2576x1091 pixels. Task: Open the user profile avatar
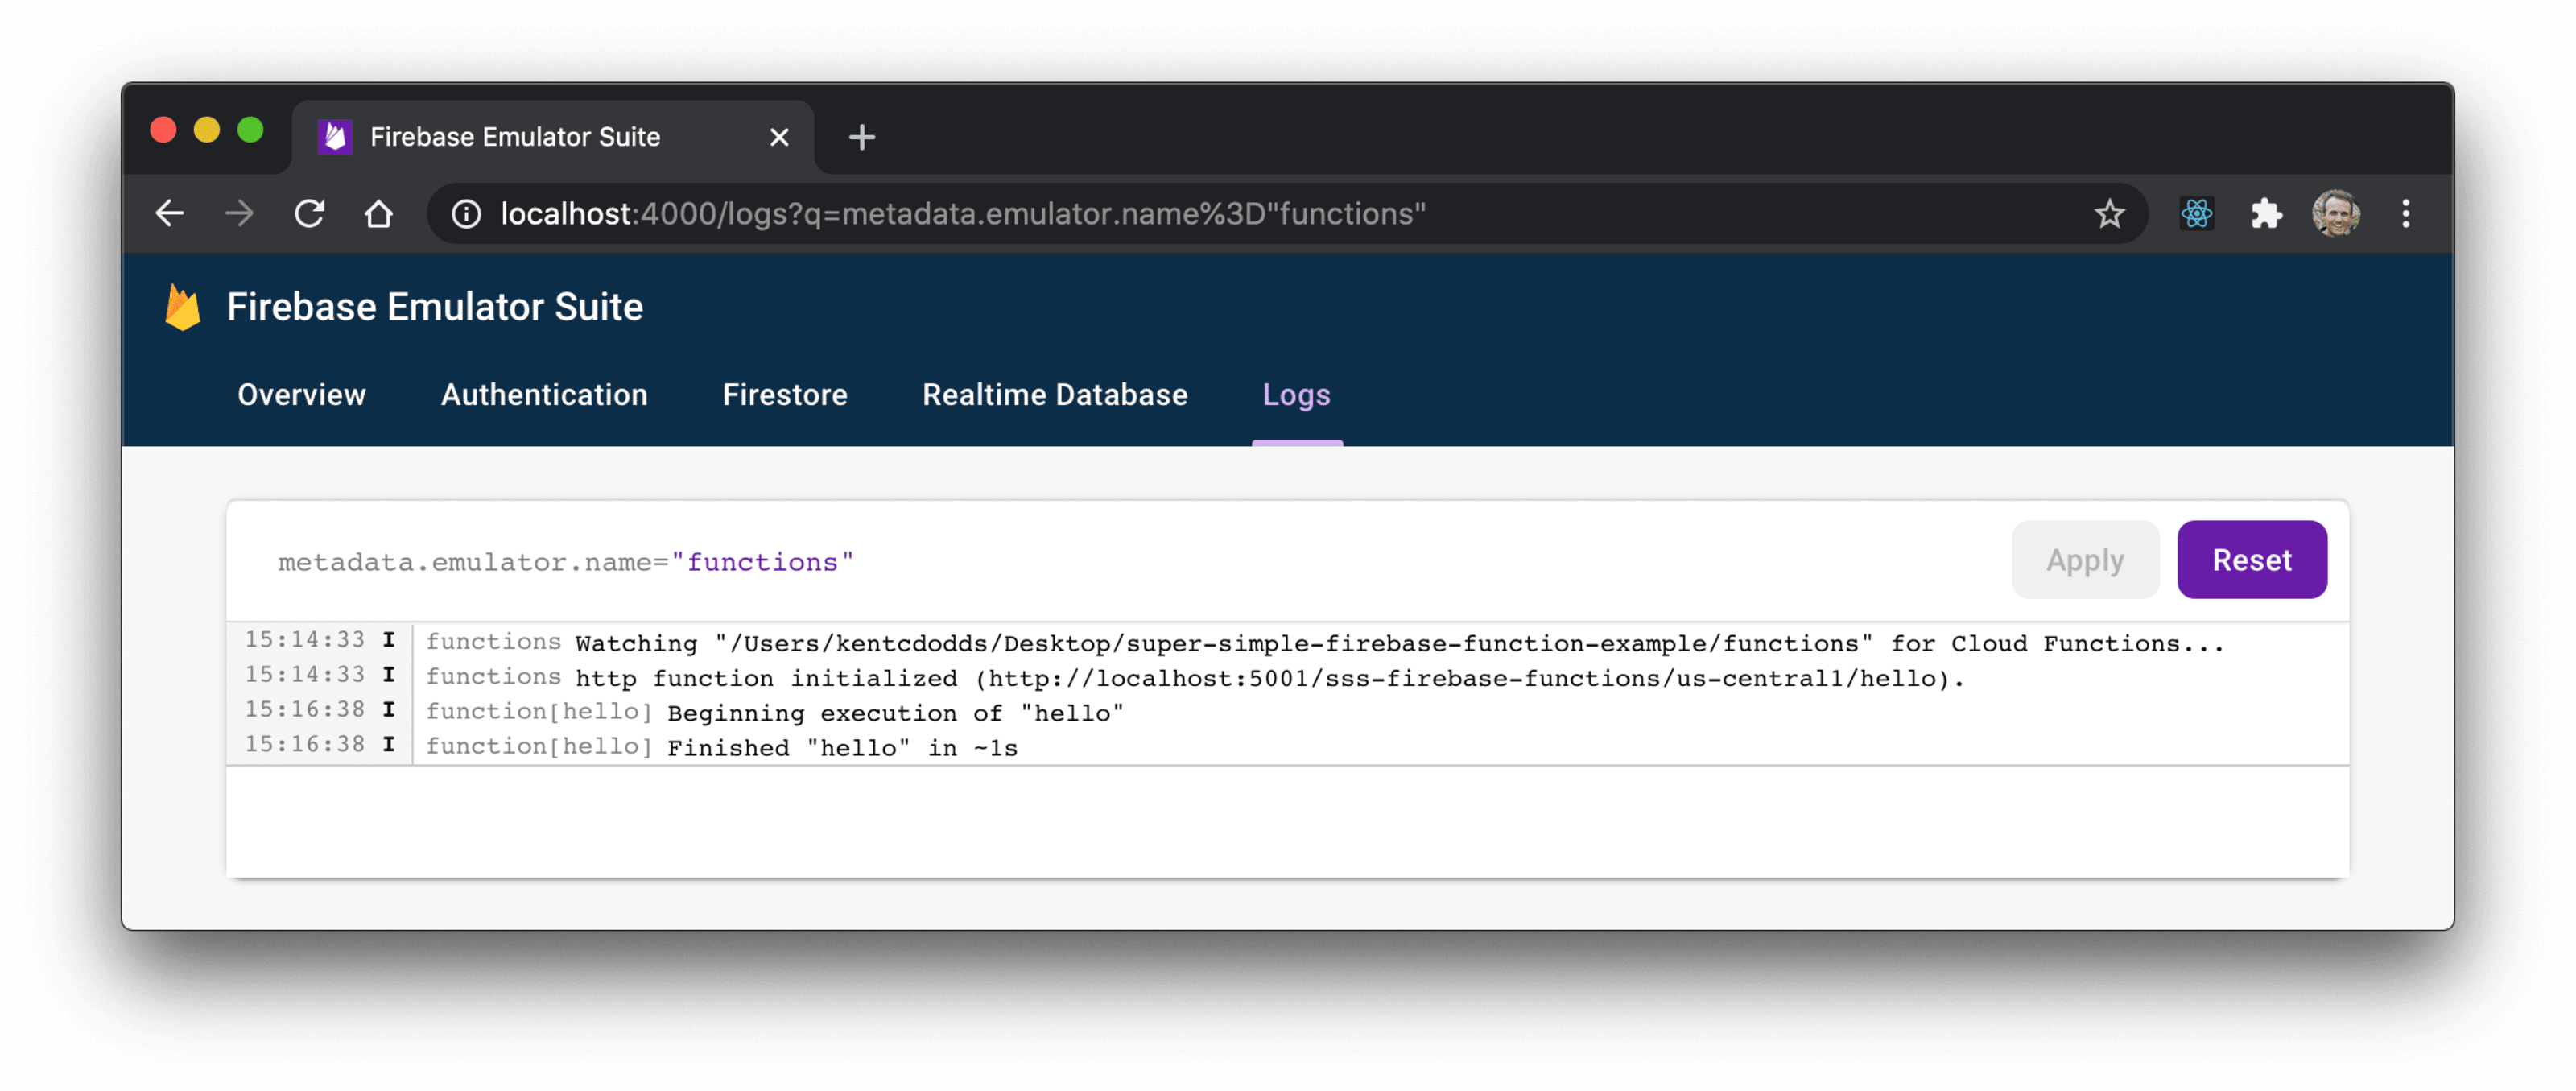2336,214
